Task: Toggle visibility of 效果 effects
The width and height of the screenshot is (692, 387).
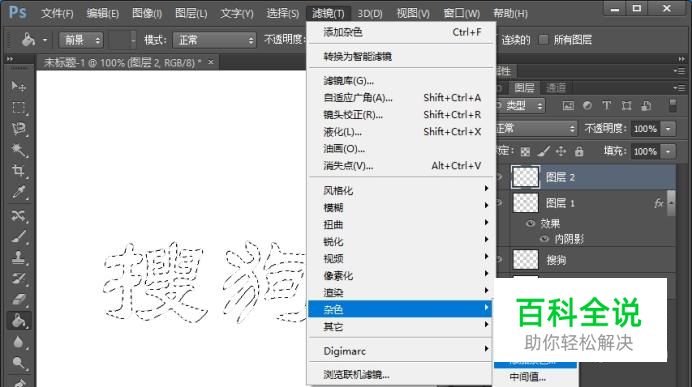Action: click(530, 224)
